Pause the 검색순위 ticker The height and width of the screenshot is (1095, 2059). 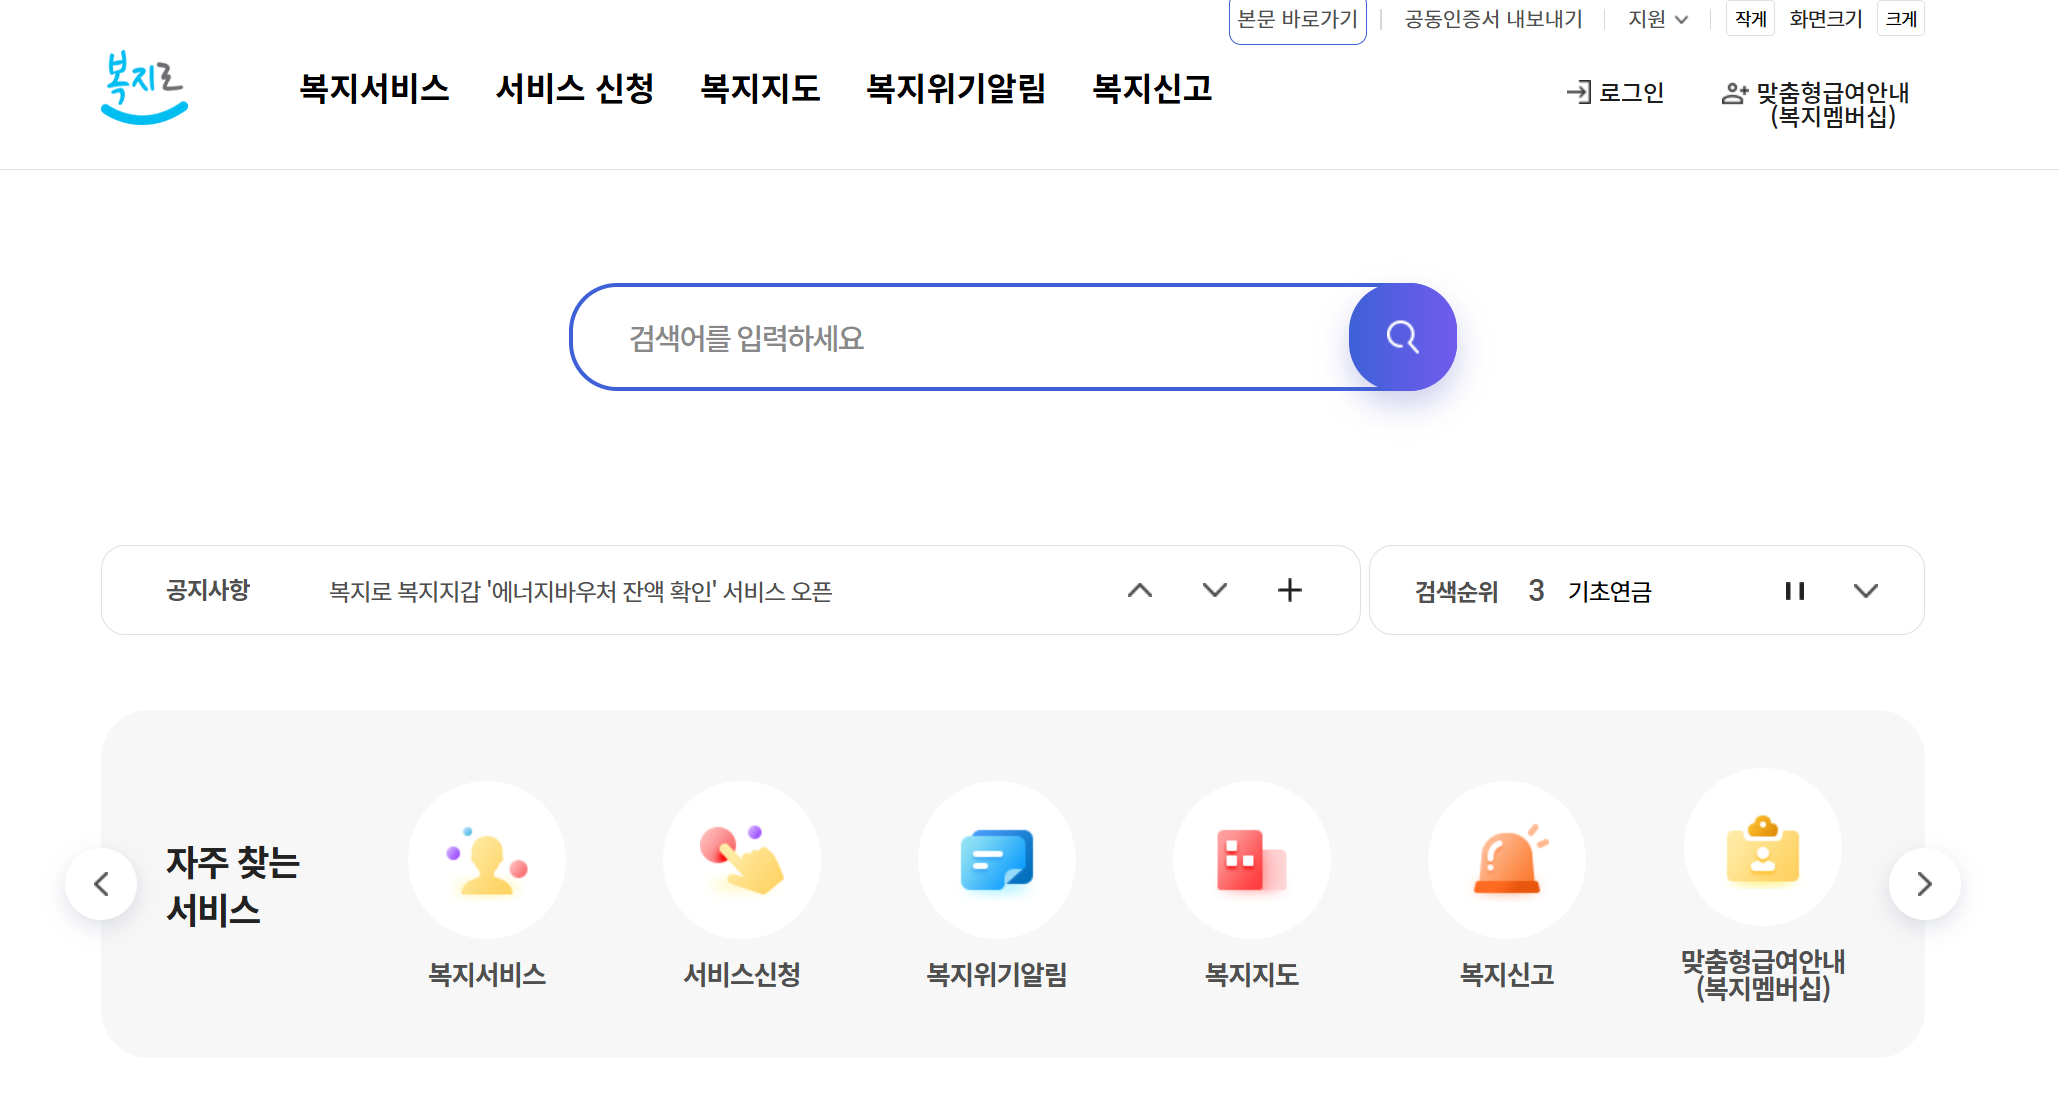pos(1795,591)
